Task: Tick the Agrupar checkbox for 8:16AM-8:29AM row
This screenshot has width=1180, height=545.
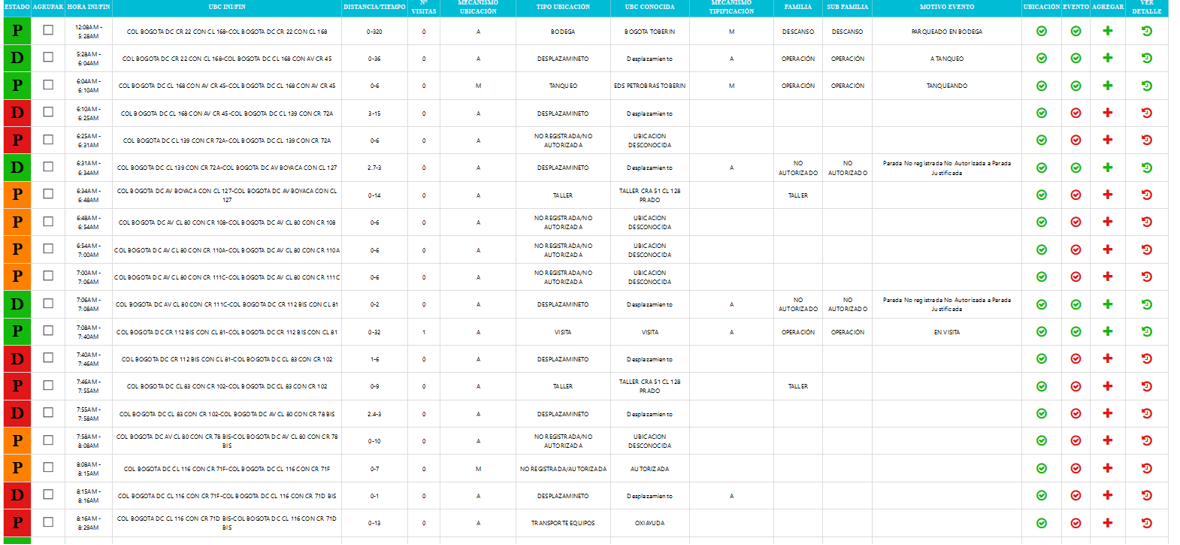Action: point(48,522)
